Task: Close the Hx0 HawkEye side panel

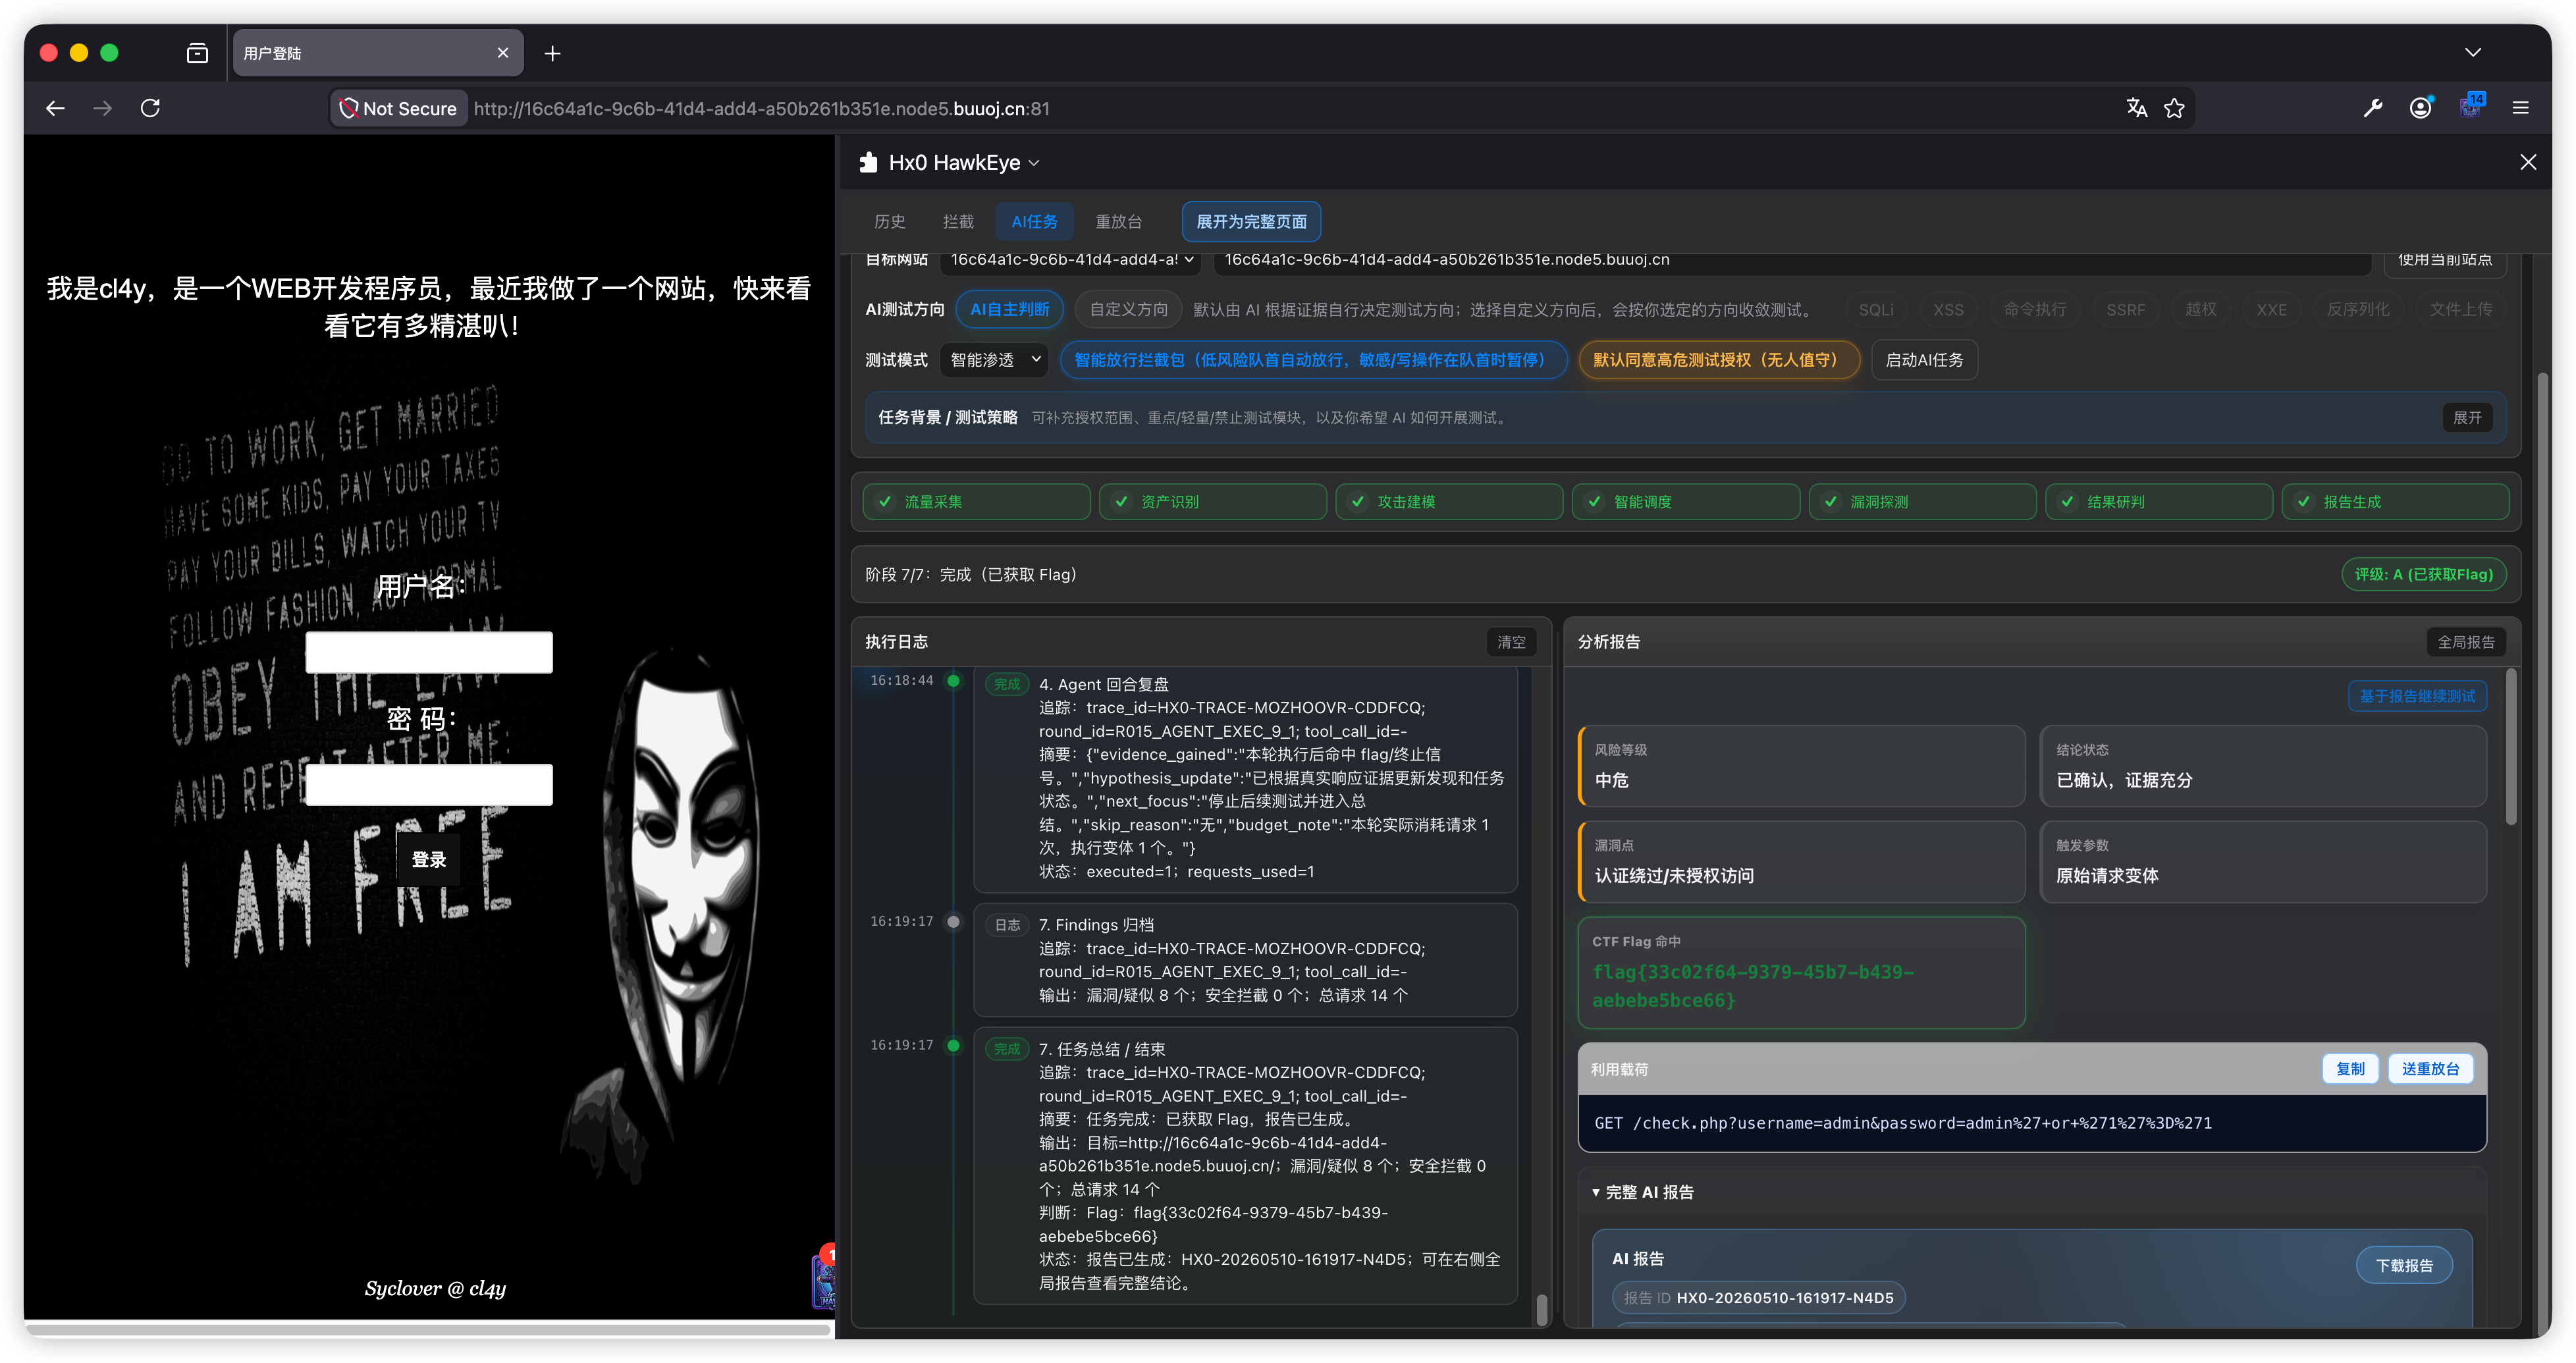Action: [2528, 162]
